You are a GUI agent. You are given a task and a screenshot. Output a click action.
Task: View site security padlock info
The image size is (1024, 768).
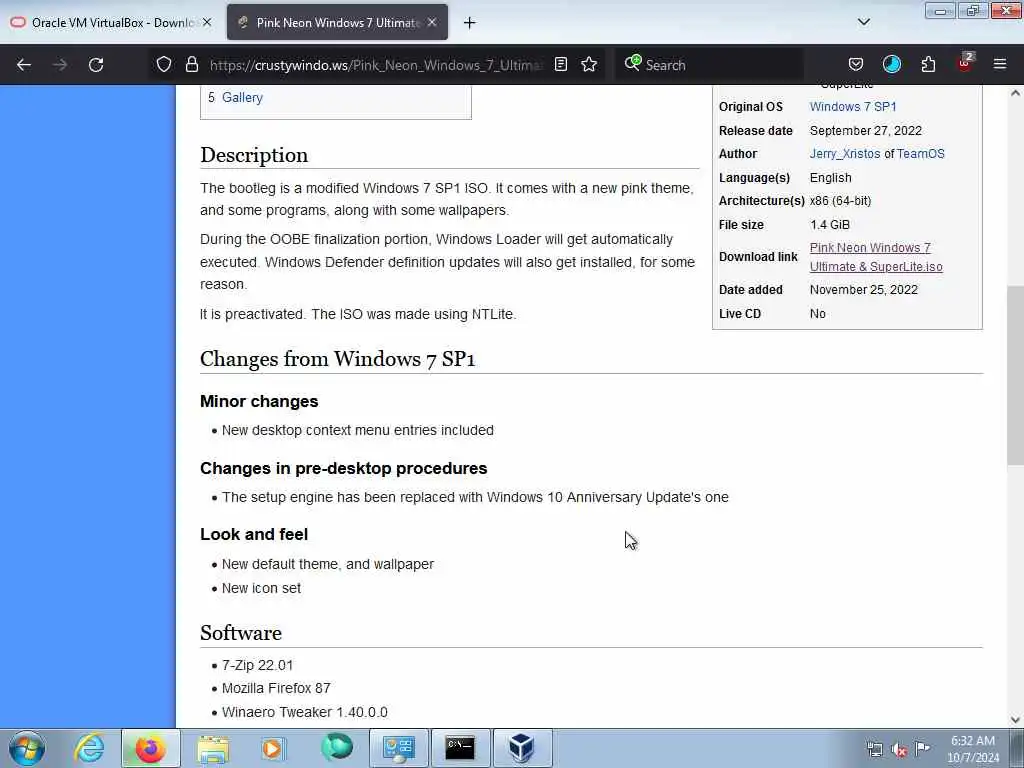pyautogui.click(x=191, y=64)
